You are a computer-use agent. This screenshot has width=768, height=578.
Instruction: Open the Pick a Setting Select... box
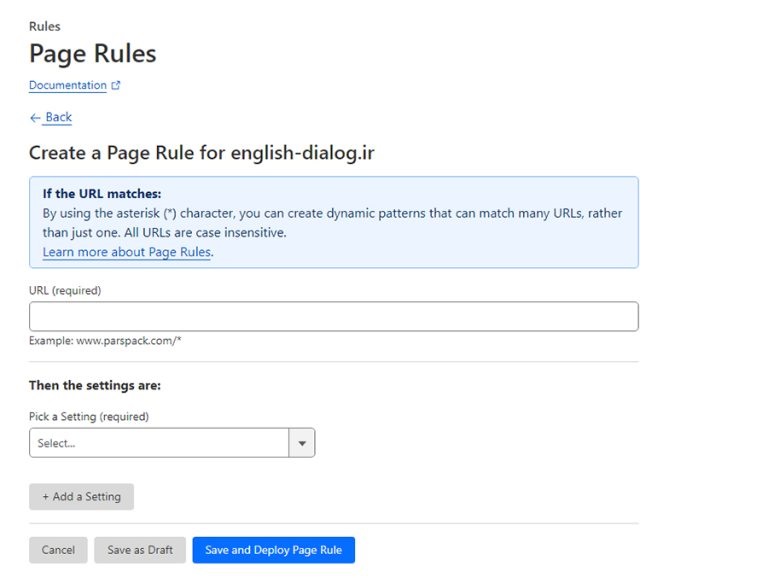[x=158, y=443]
